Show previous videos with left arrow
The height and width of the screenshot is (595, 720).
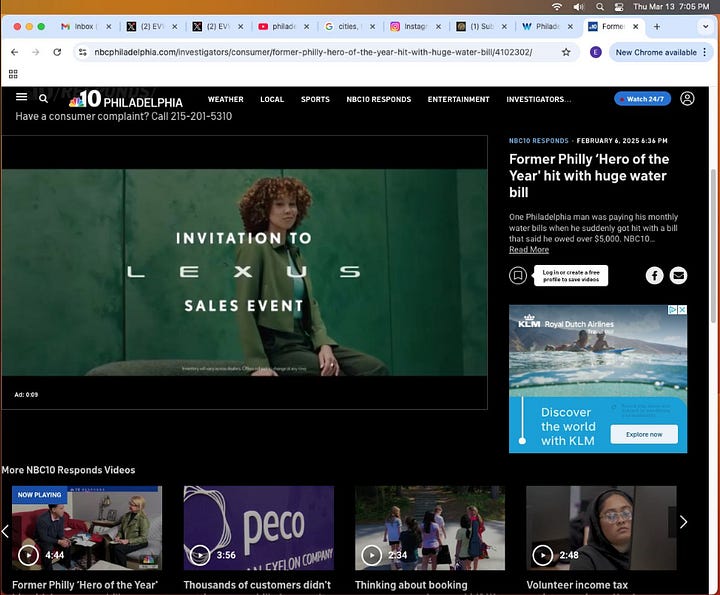[5, 531]
